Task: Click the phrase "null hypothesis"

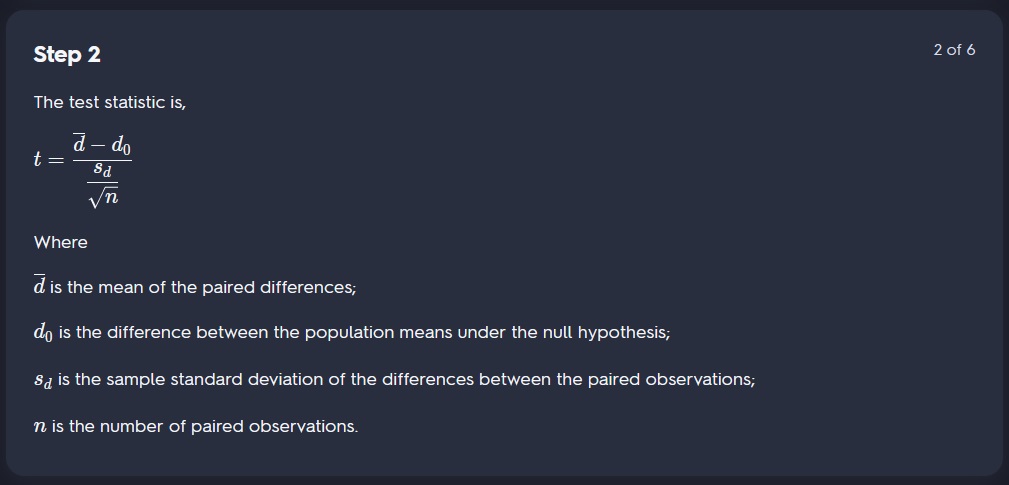Action: pos(609,333)
